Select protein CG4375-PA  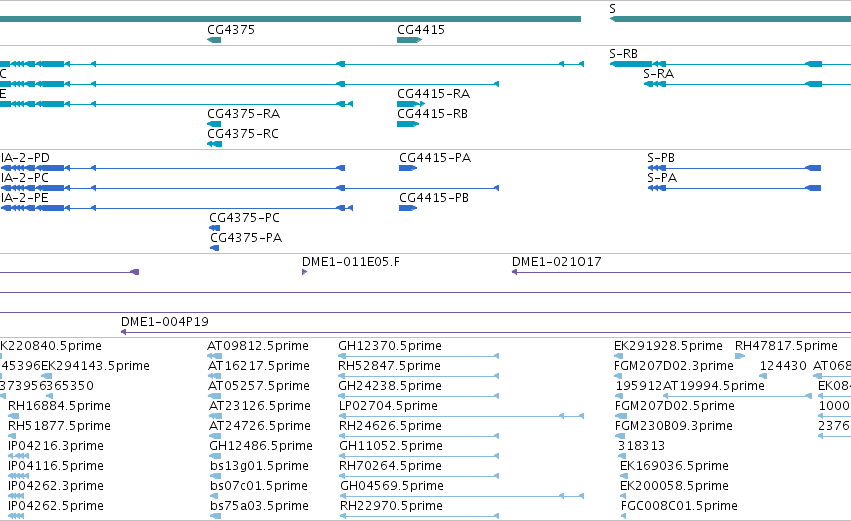246,238
